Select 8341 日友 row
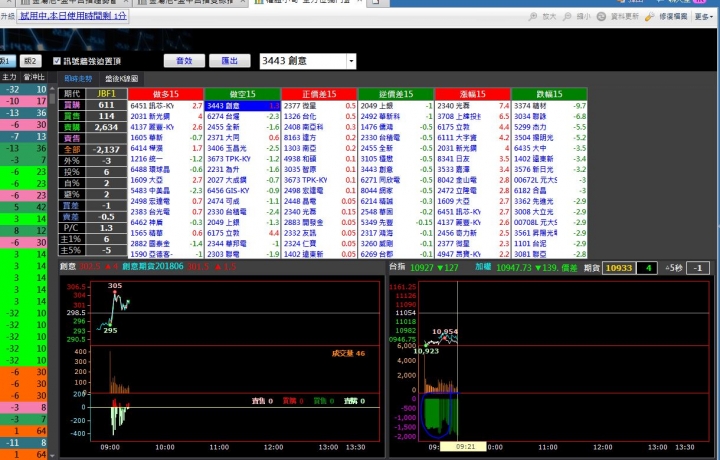 pos(472,158)
